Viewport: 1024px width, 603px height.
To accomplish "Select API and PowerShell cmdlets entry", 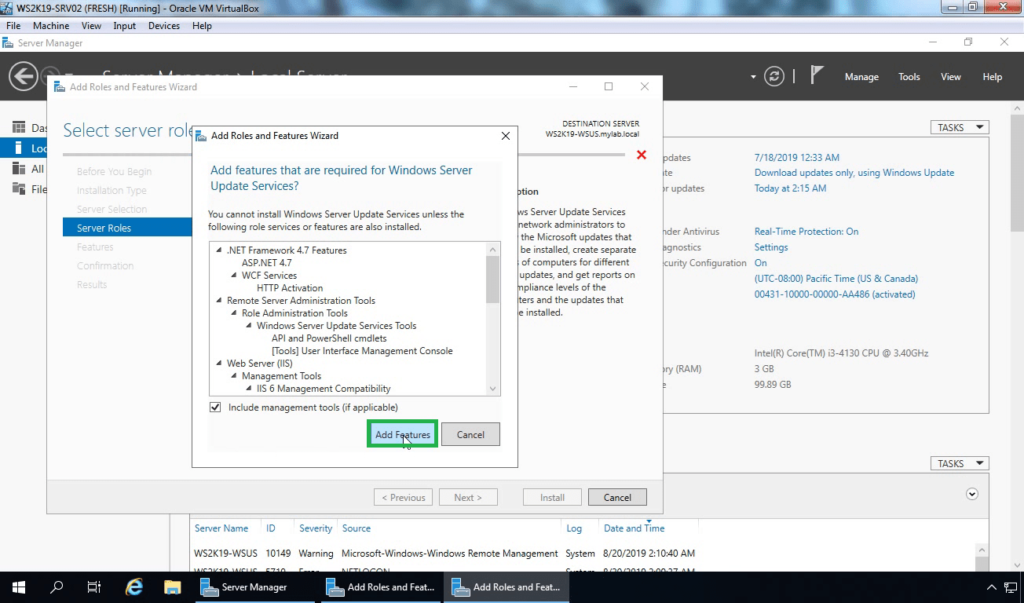I will tap(329, 338).
